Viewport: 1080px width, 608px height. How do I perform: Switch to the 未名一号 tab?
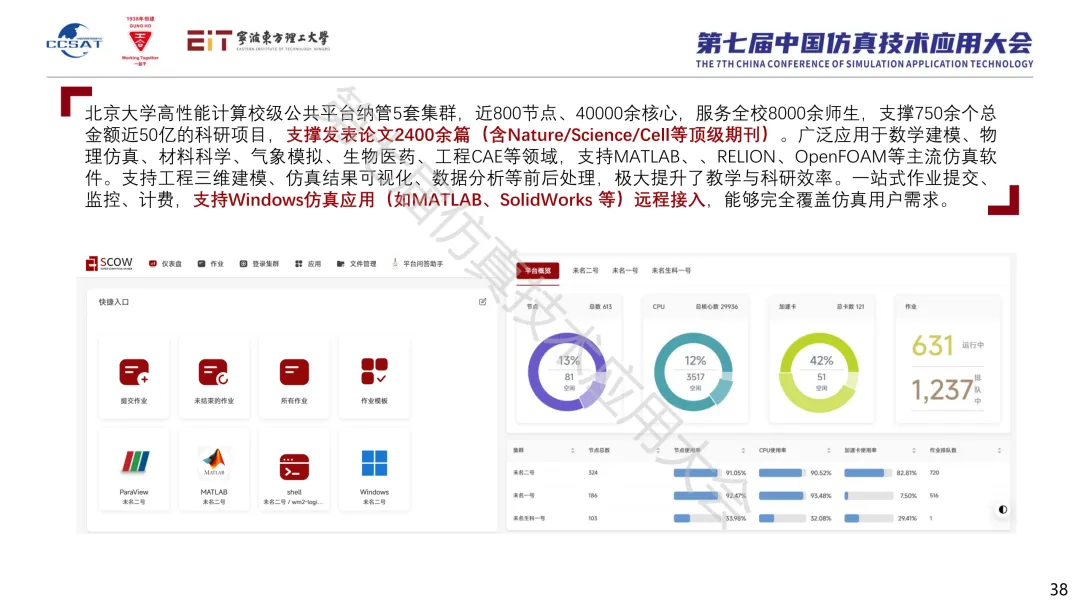coord(625,271)
